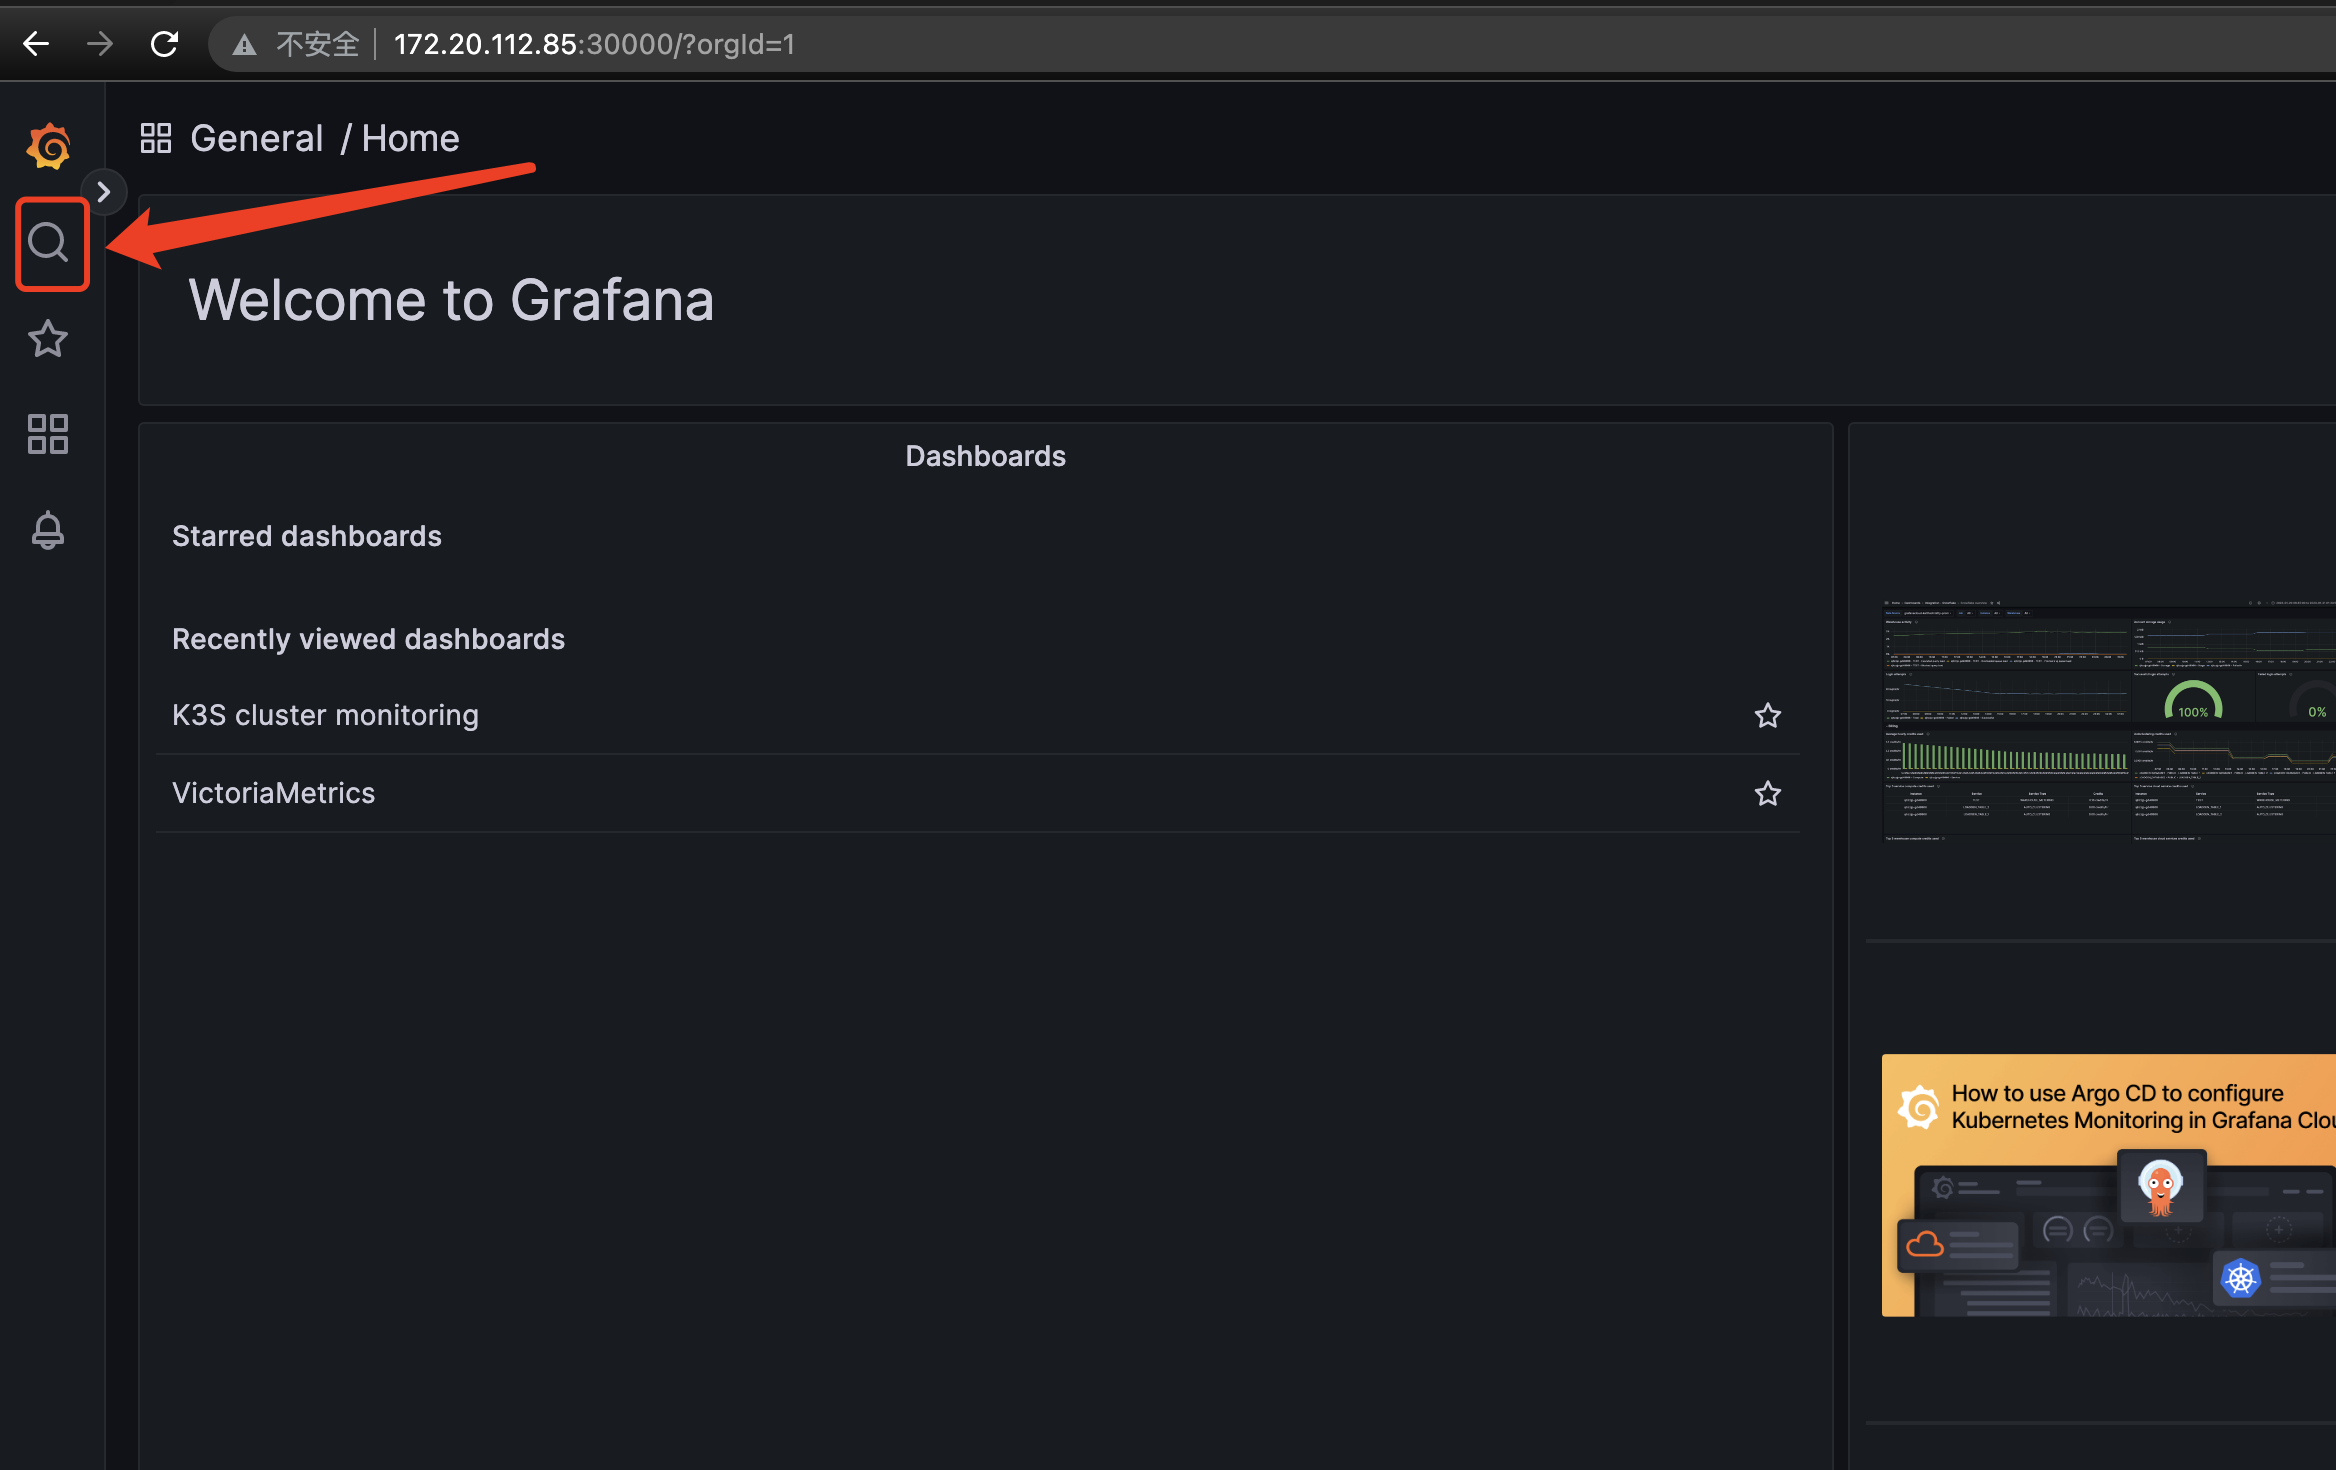Star the VictoriaMetrics dashboard

1767,793
